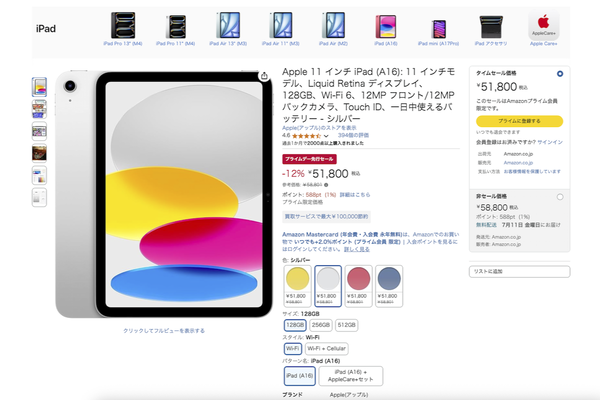Open iPad mini (A17 Pro) product icon
Viewport: 600px width, 400px height.
439,29
